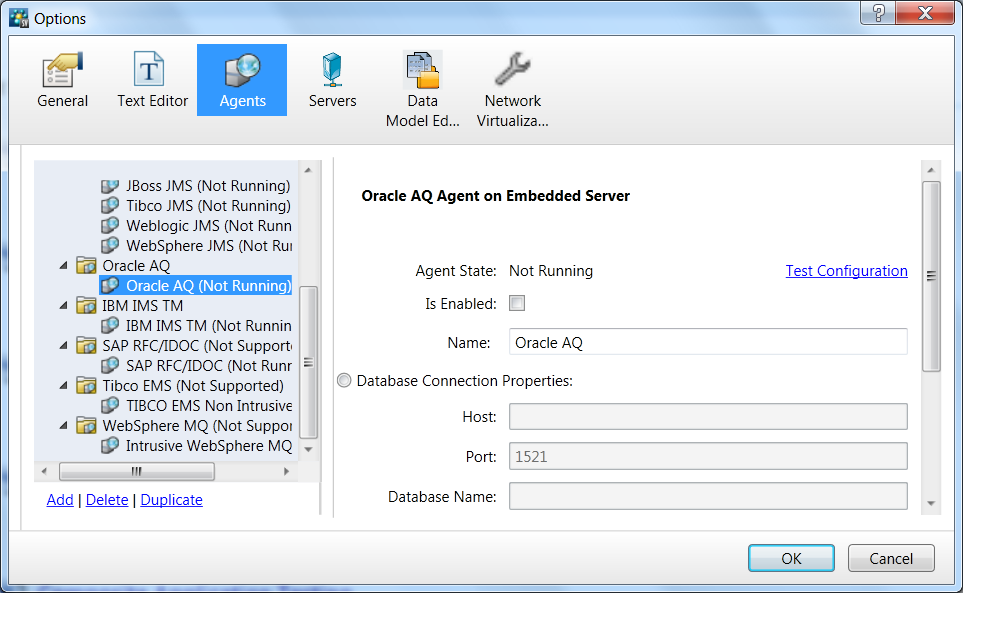Click the Duplicate link below the tree

pyautogui.click(x=171, y=500)
